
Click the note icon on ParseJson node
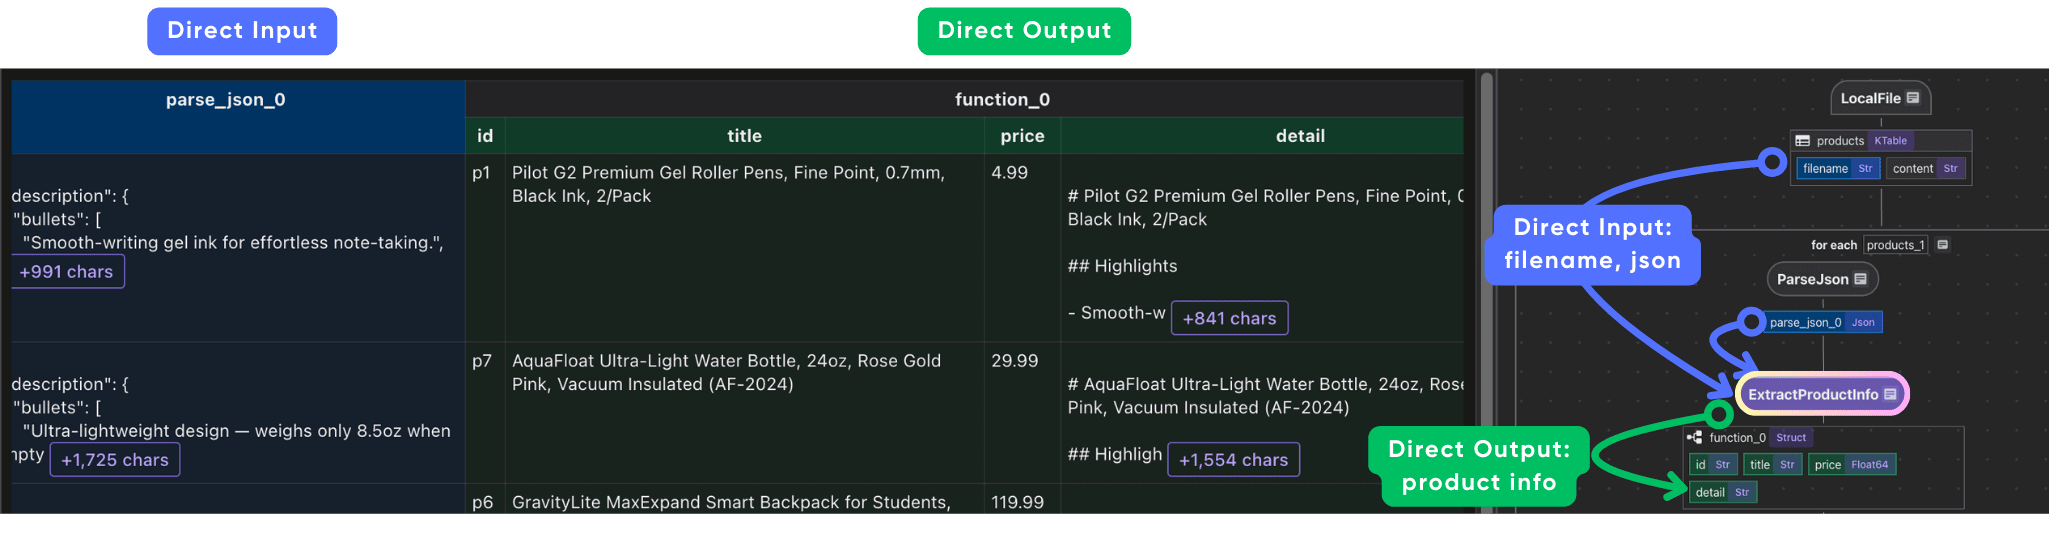pyautogui.click(x=1861, y=279)
